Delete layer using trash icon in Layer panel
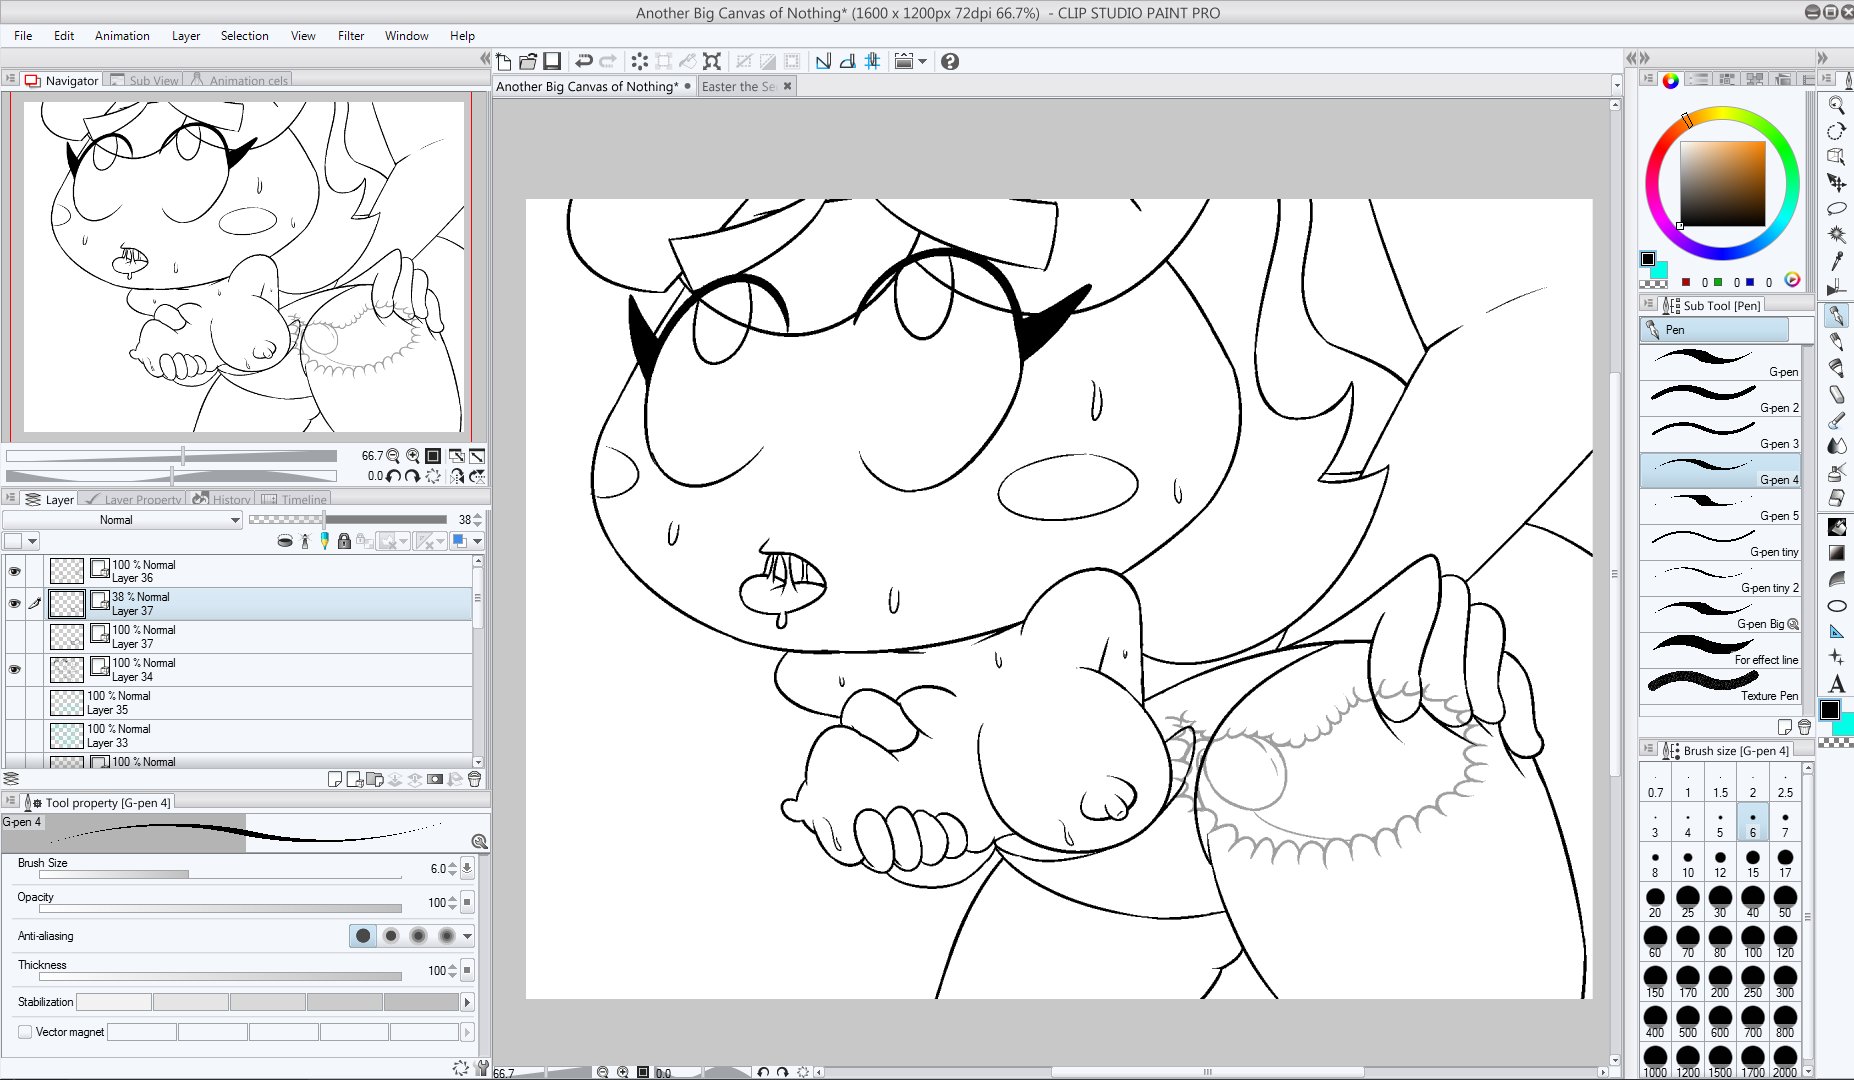 point(475,779)
